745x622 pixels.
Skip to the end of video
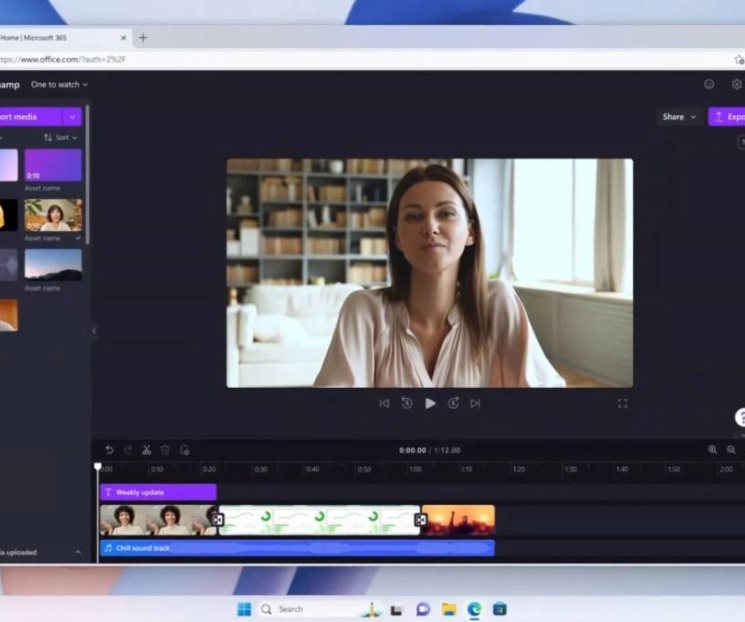point(475,403)
